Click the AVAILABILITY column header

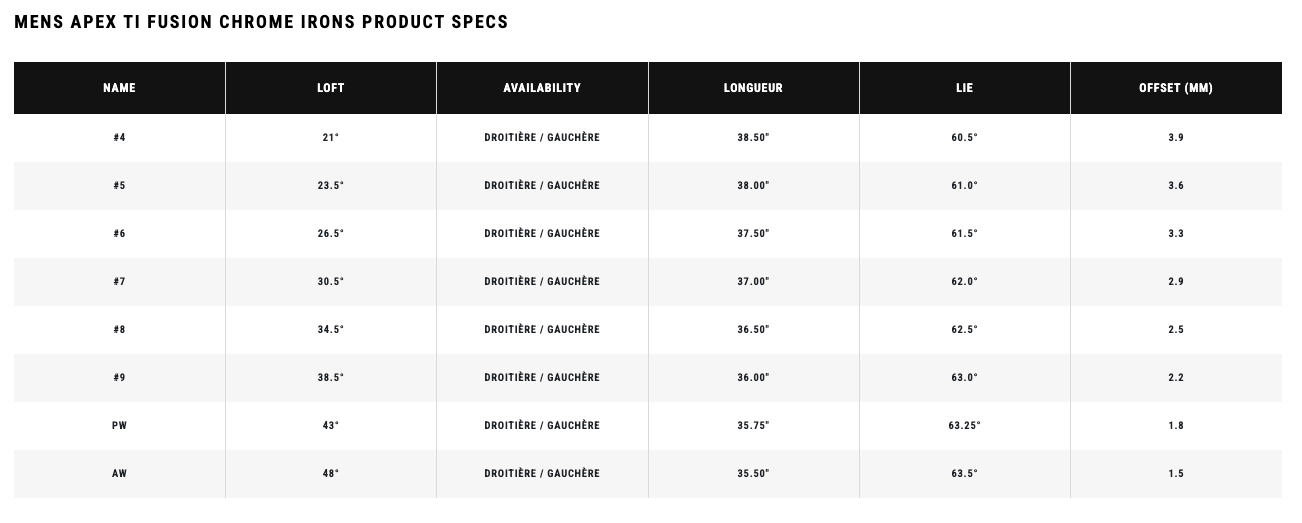[x=542, y=88]
